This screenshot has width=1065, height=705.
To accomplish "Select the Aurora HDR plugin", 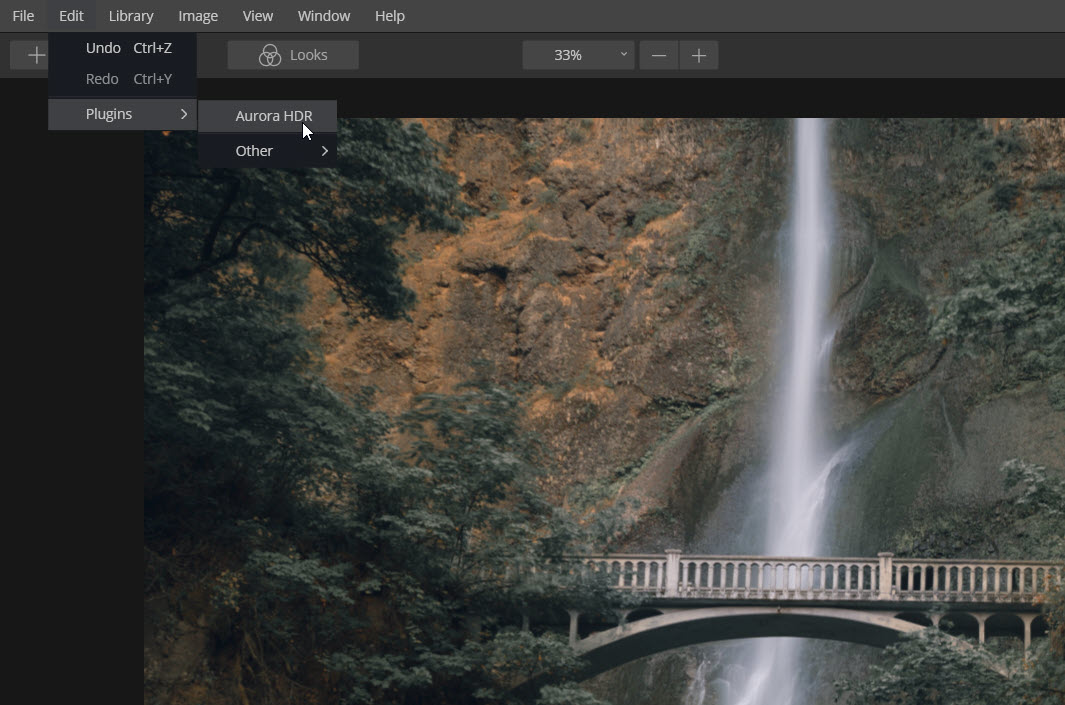I will (x=268, y=116).
